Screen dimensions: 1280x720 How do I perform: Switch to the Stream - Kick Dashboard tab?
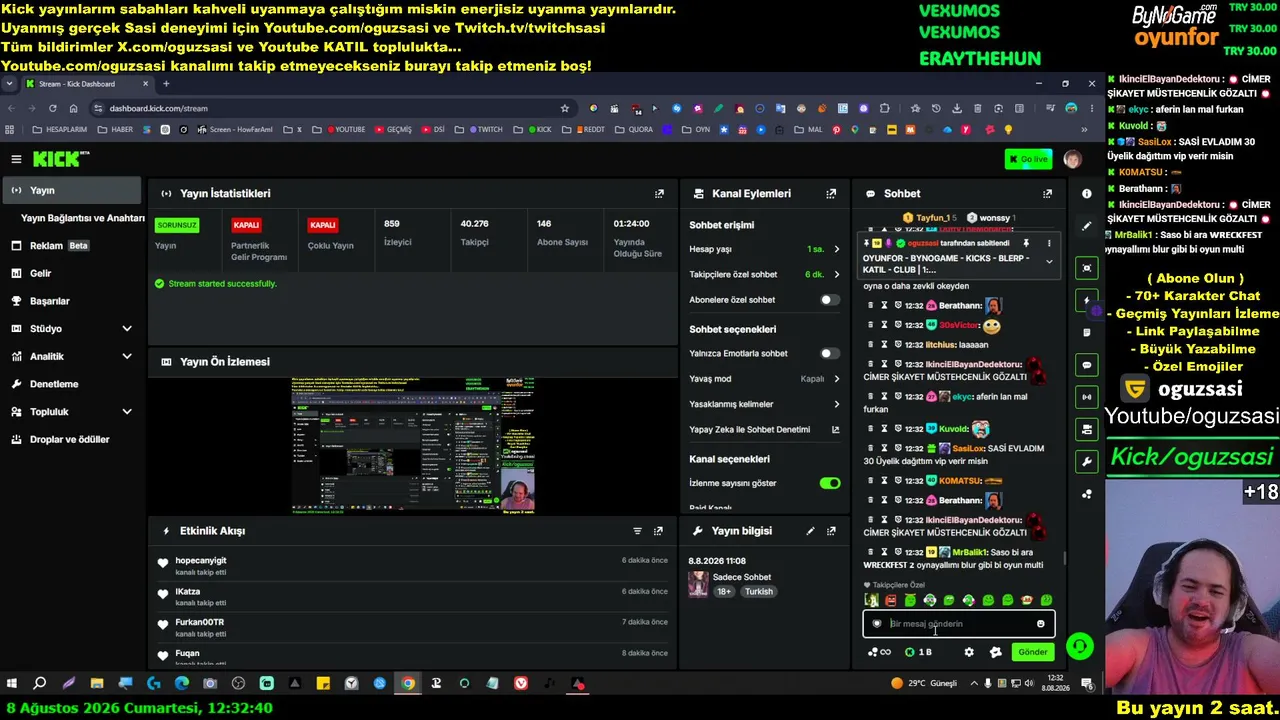(x=86, y=84)
